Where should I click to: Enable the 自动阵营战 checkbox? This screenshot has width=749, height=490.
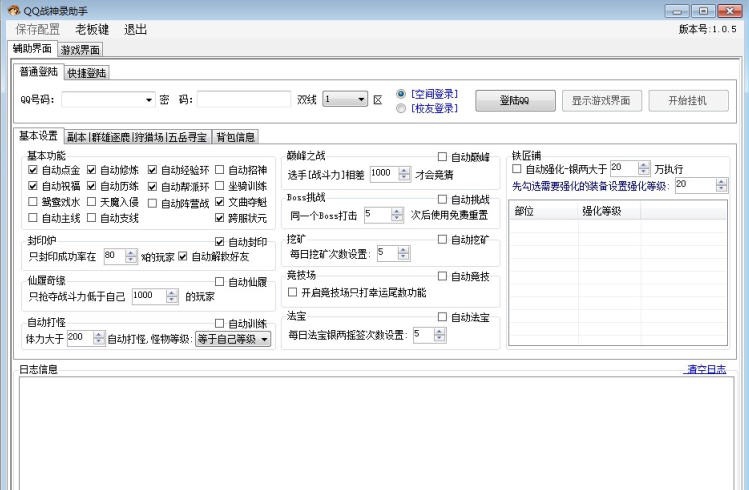tap(152, 203)
